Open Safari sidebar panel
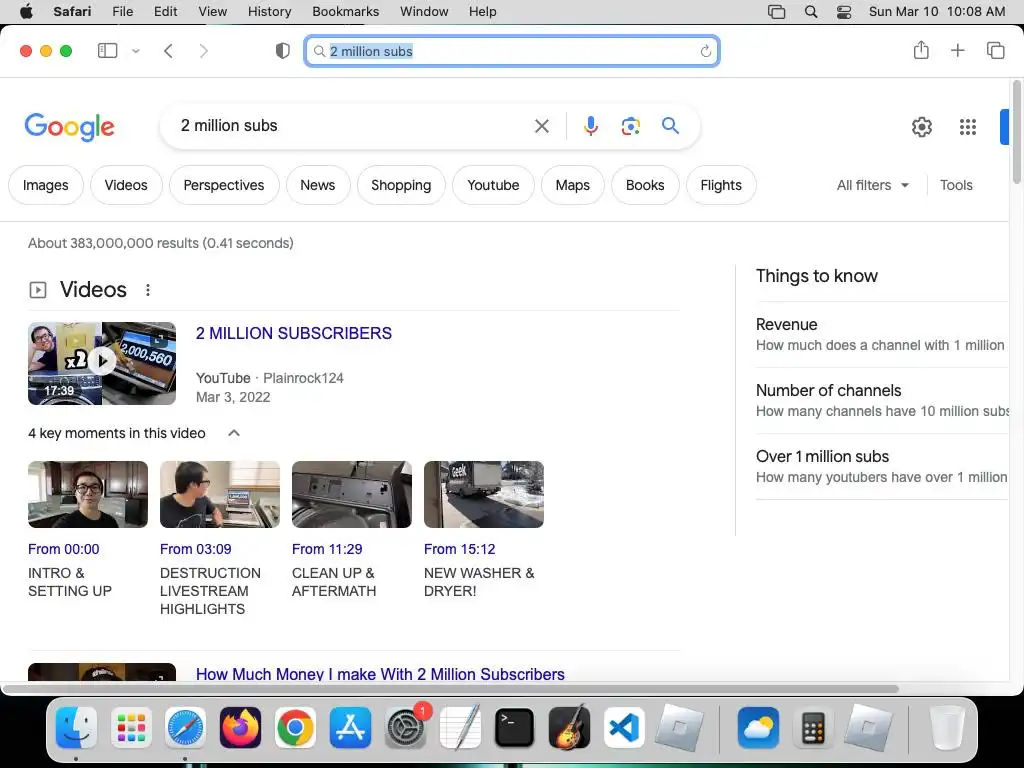This screenshot has width=1024, height=768. point(107,51)
